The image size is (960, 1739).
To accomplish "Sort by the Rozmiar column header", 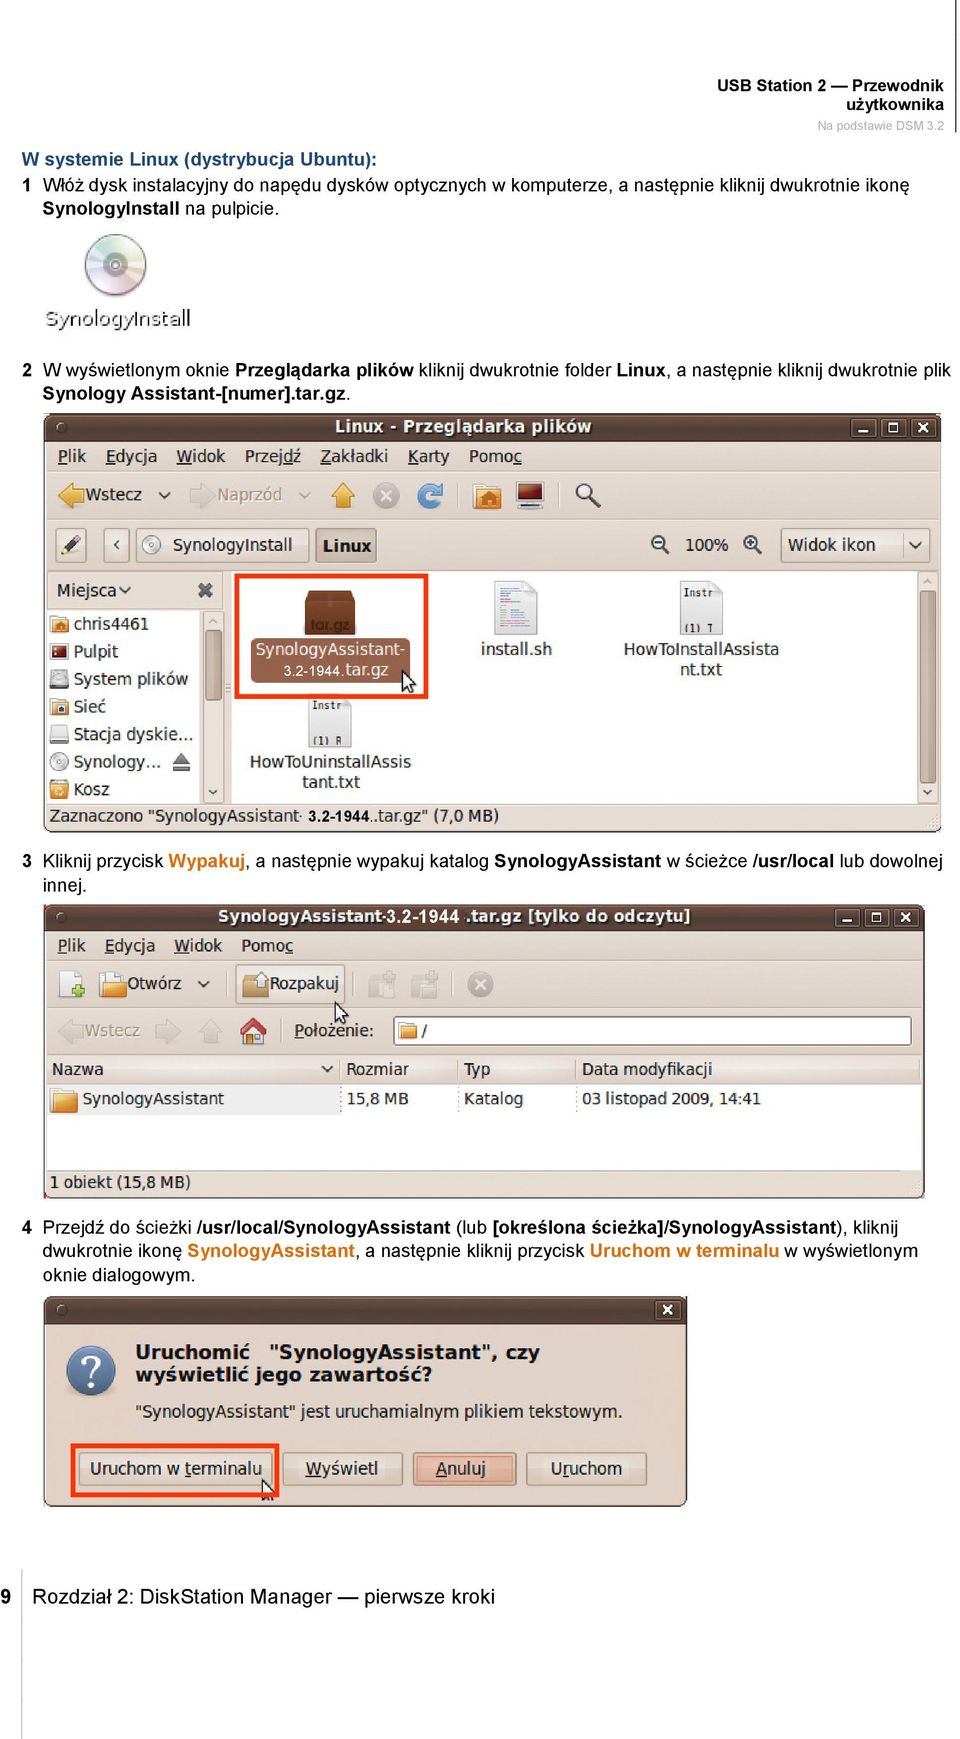I will (x=398, y=1069).
